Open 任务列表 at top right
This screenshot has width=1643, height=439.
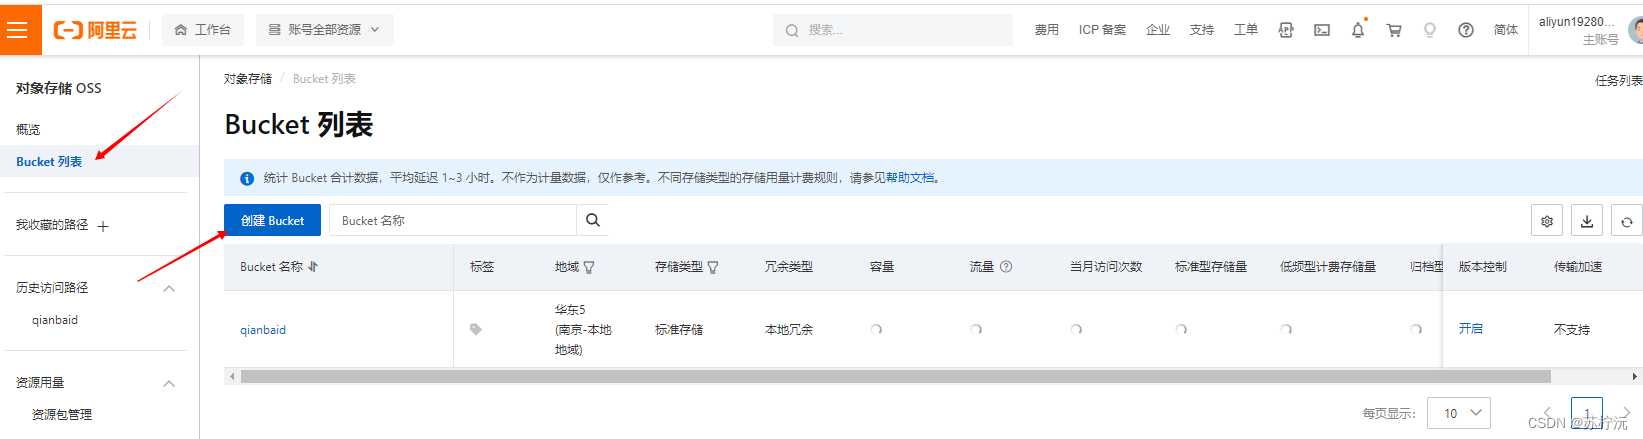pos(1618,81)
